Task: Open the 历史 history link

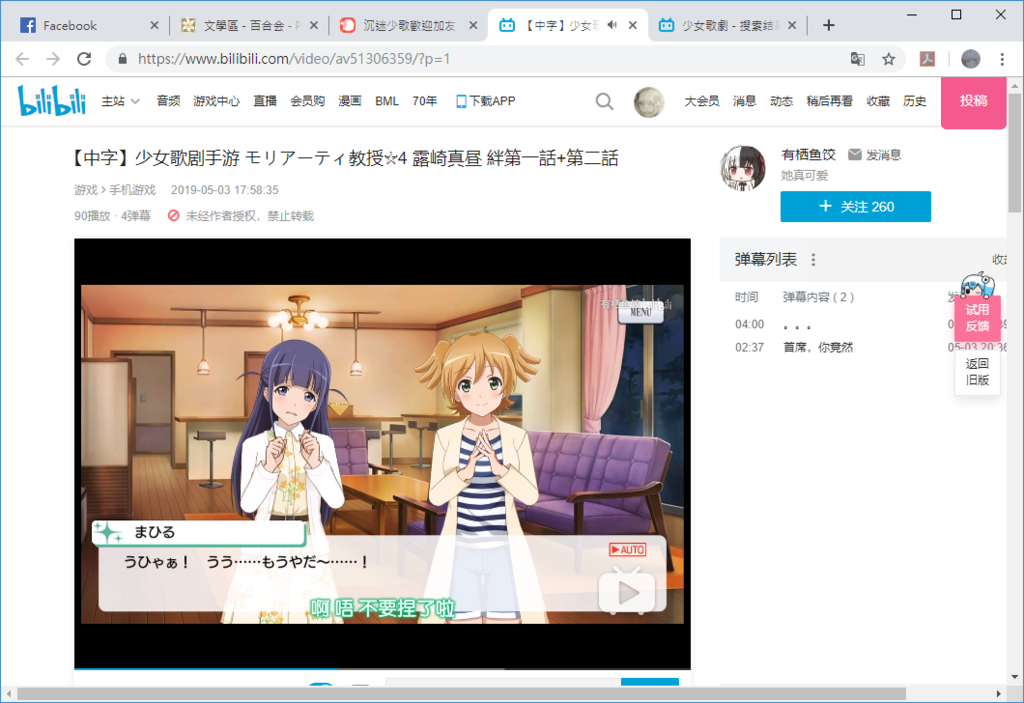Action: (914, 101)
